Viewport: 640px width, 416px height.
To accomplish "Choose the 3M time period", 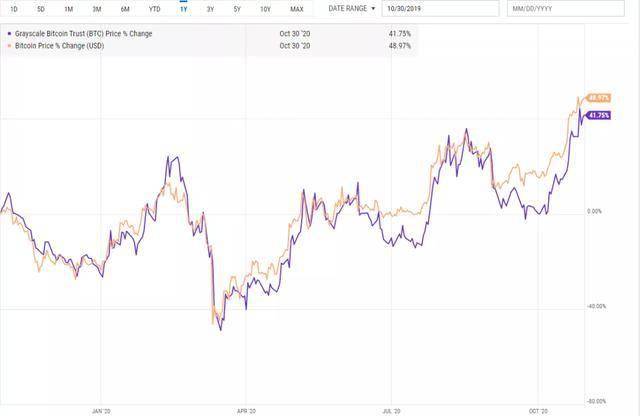I will point(96,9).
